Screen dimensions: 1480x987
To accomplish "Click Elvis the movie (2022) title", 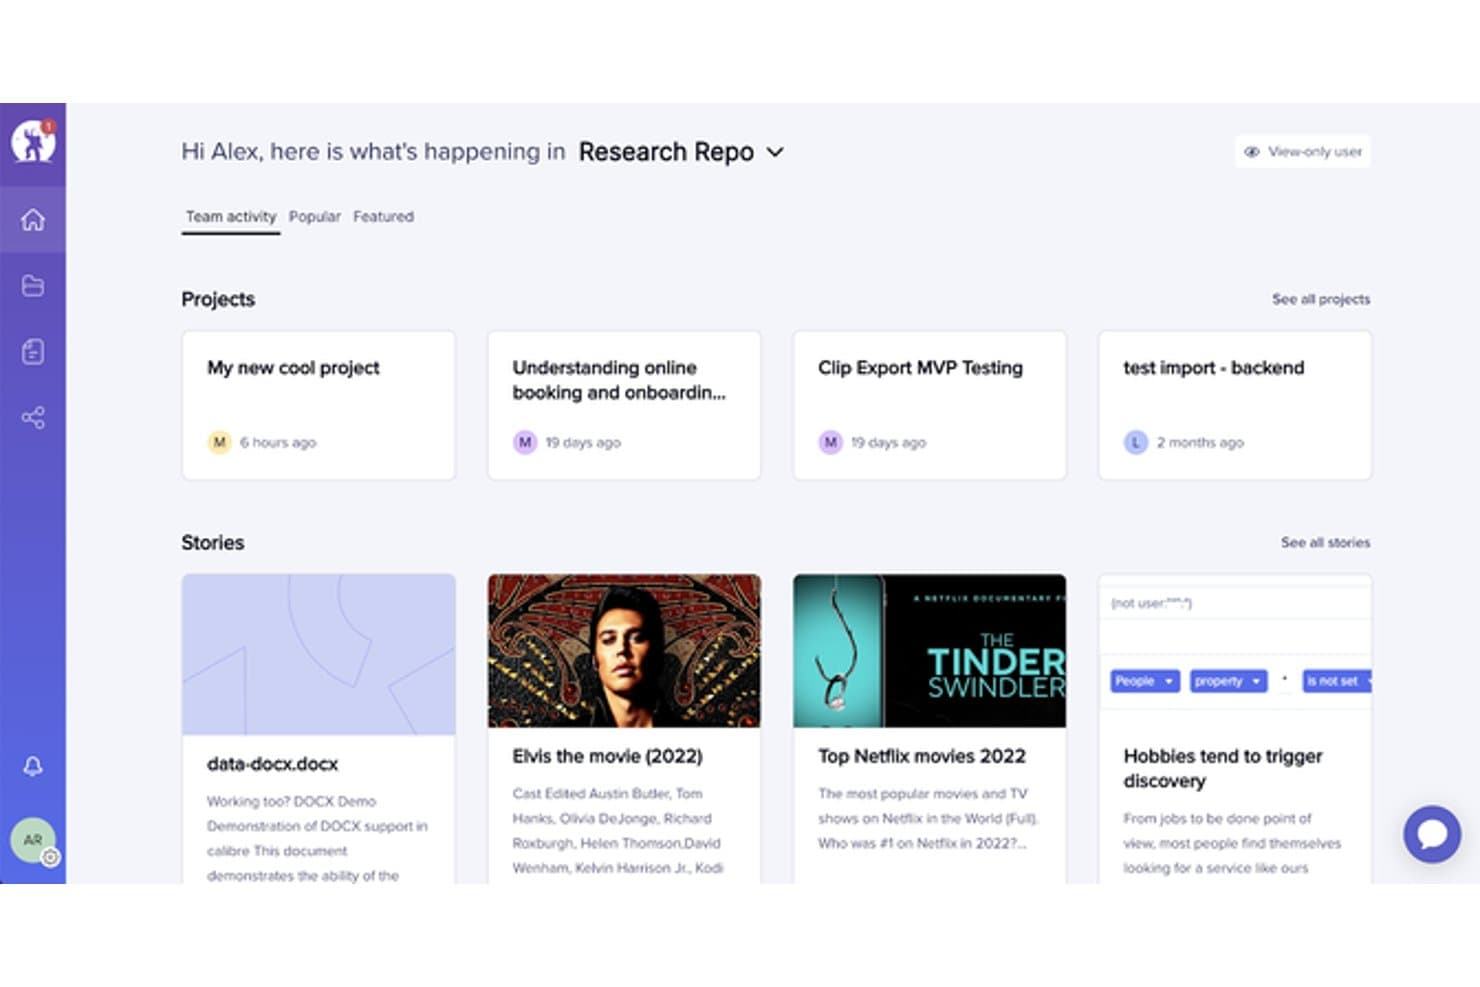I will tap(607, 757).
